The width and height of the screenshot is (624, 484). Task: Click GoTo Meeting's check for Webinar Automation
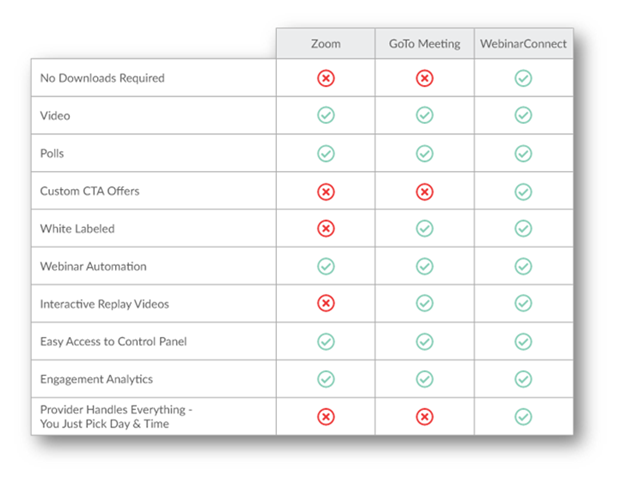(x=425, y=266)
